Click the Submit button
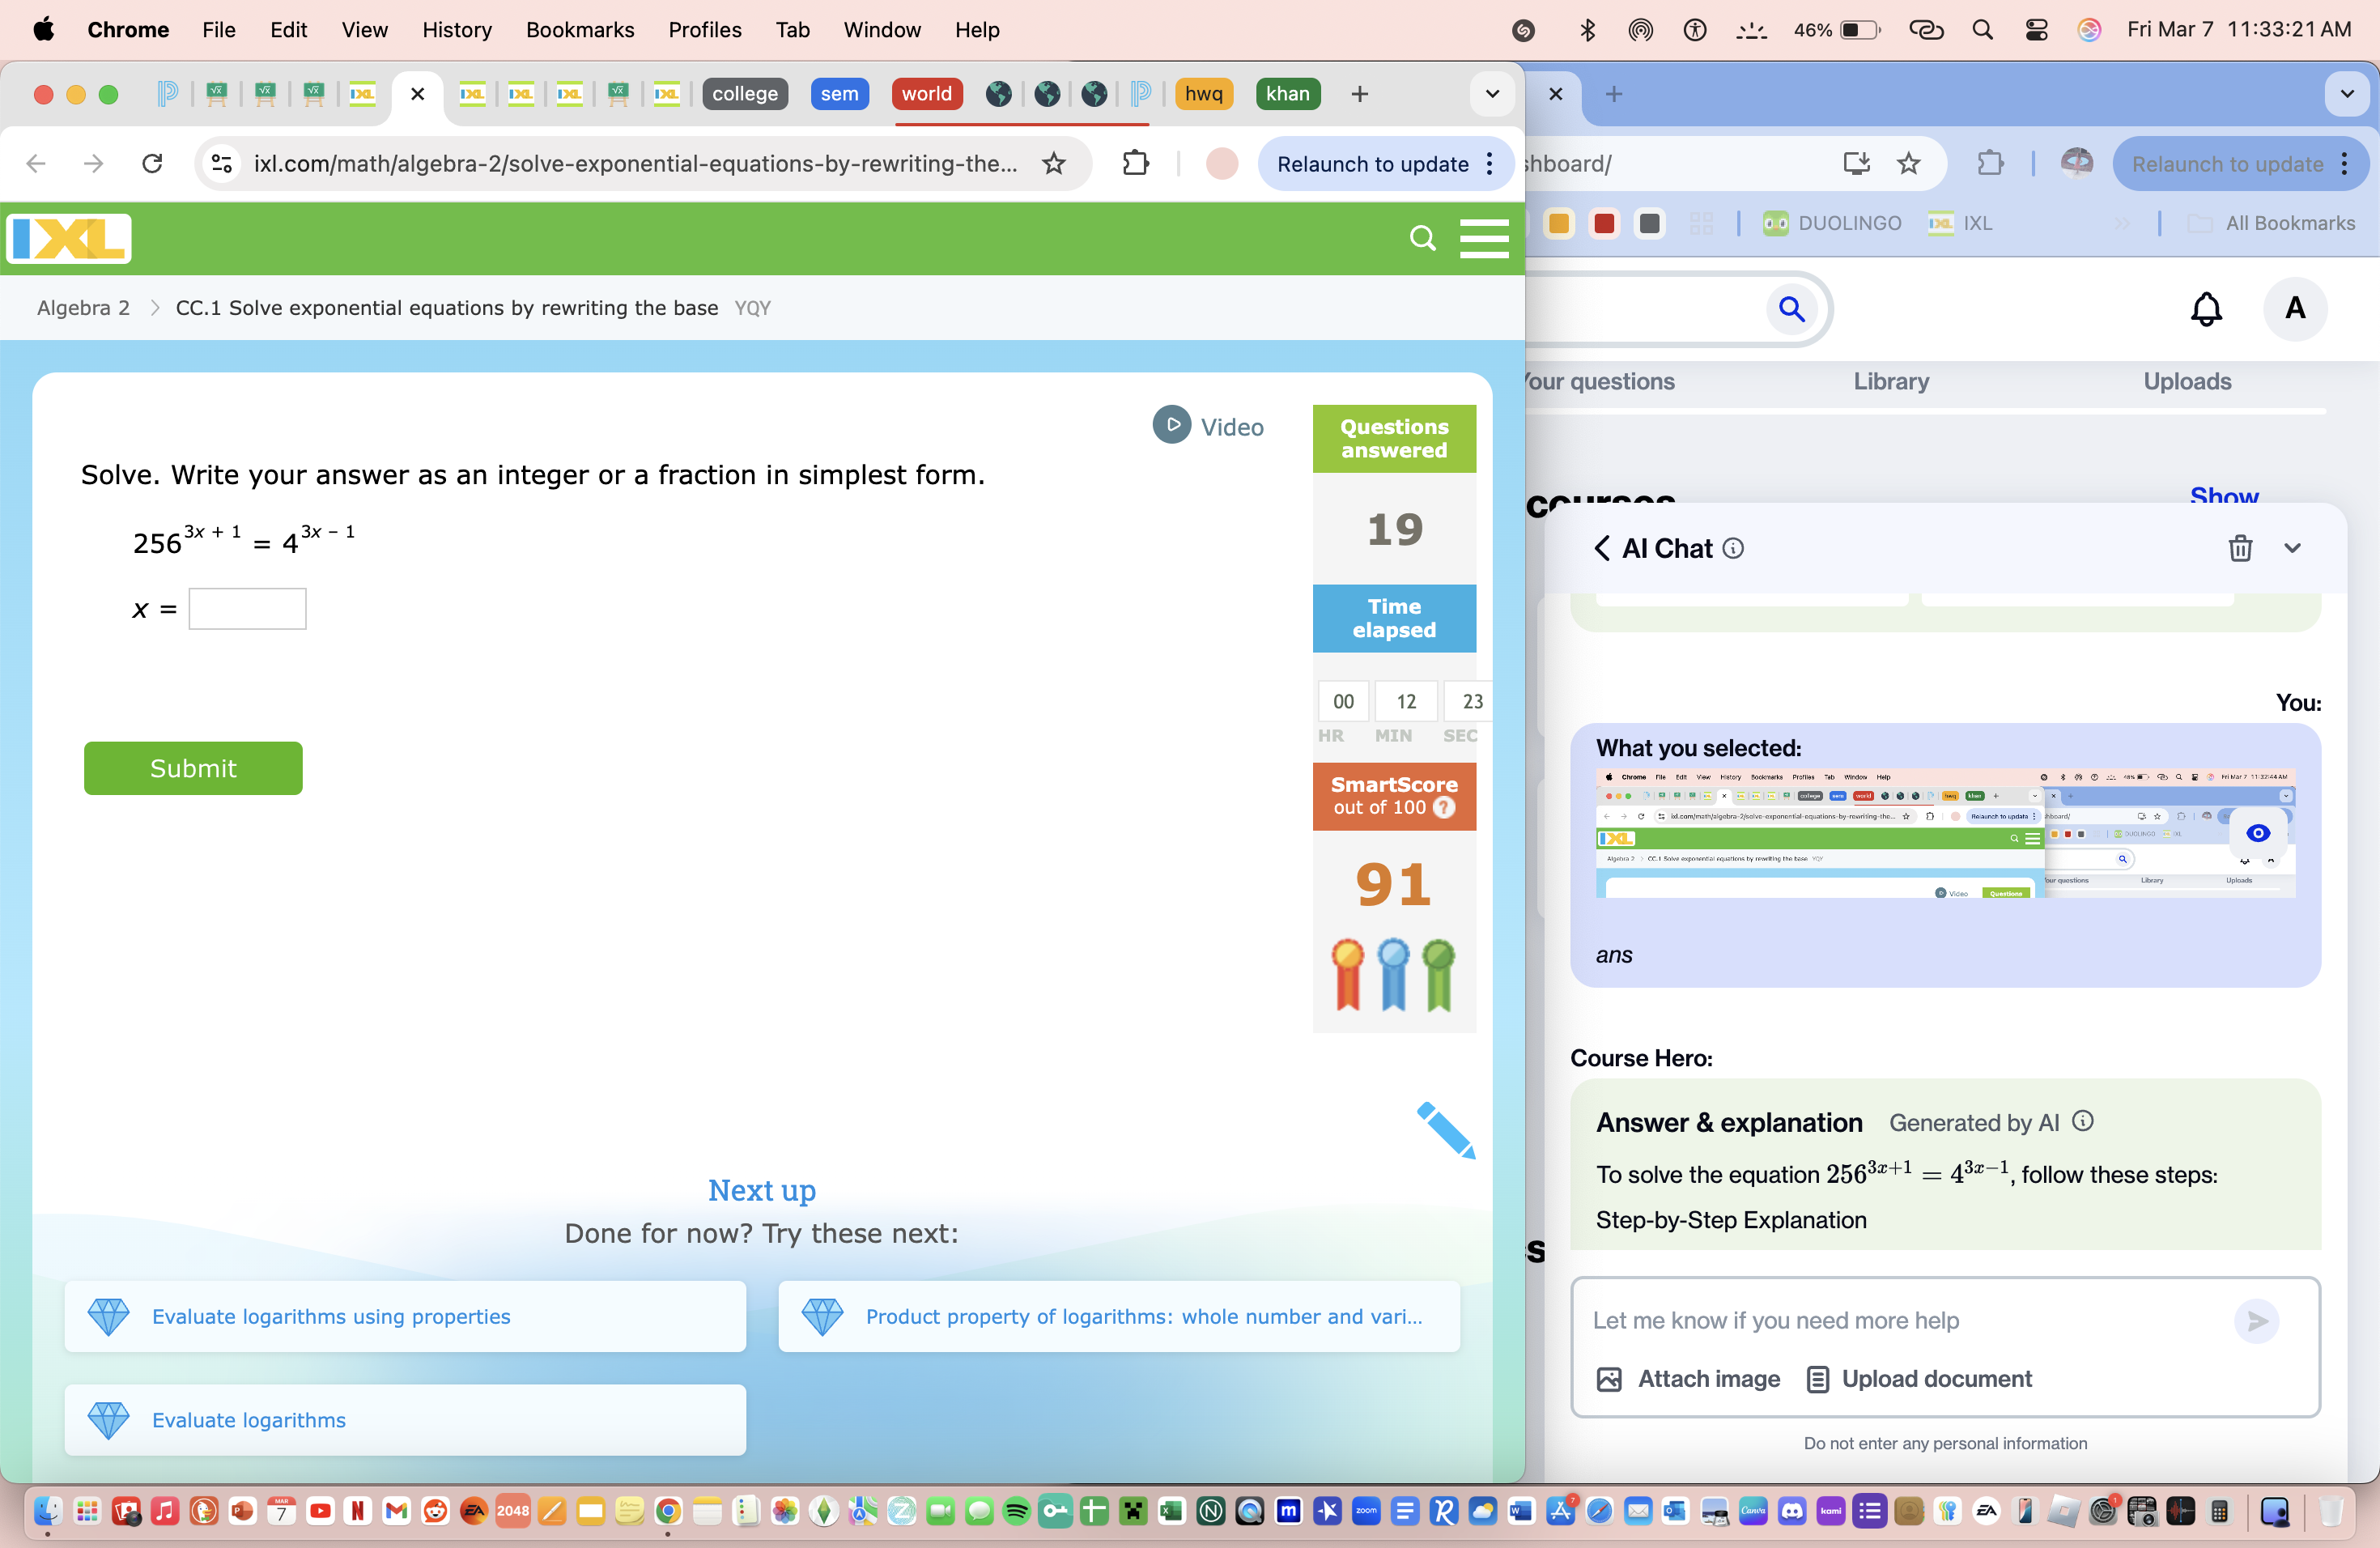The width and height of the screenshot is (2380, 1548). pyautogui.click(x=193, y=768)
